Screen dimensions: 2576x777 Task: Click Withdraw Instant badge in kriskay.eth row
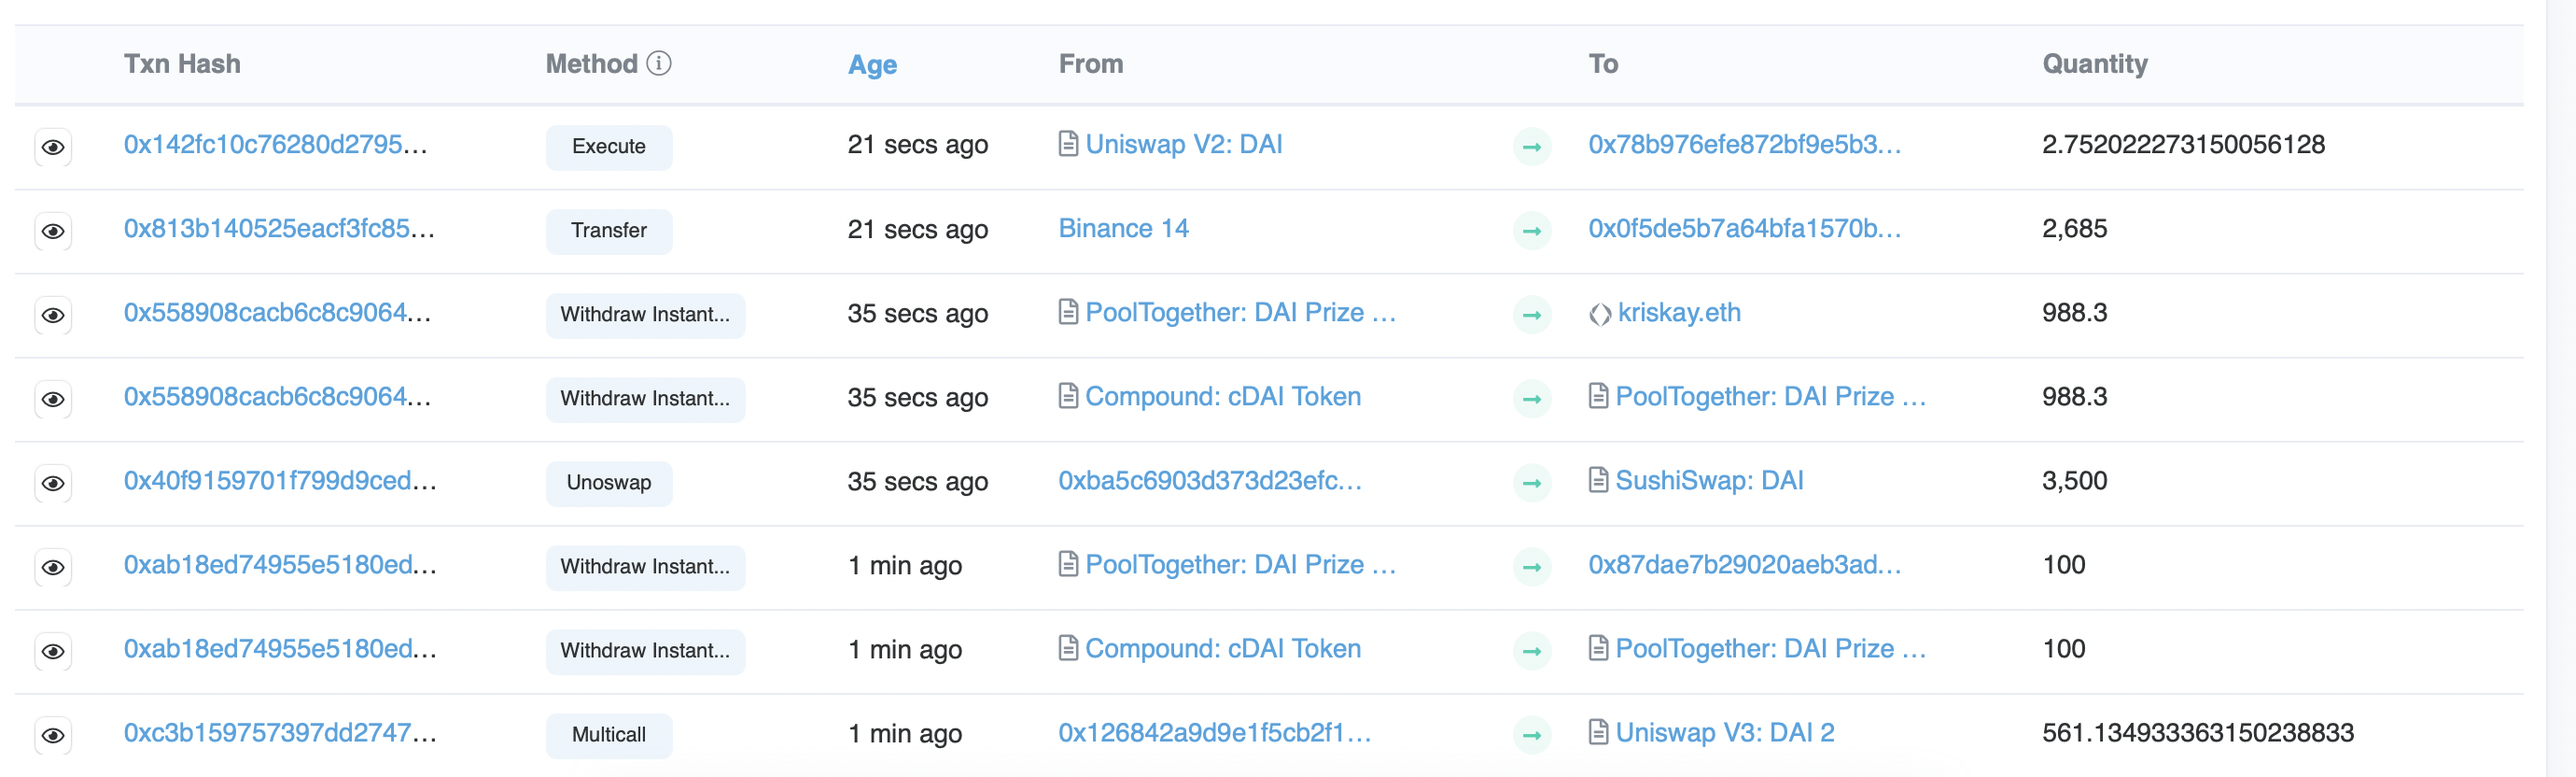(645, 315)
